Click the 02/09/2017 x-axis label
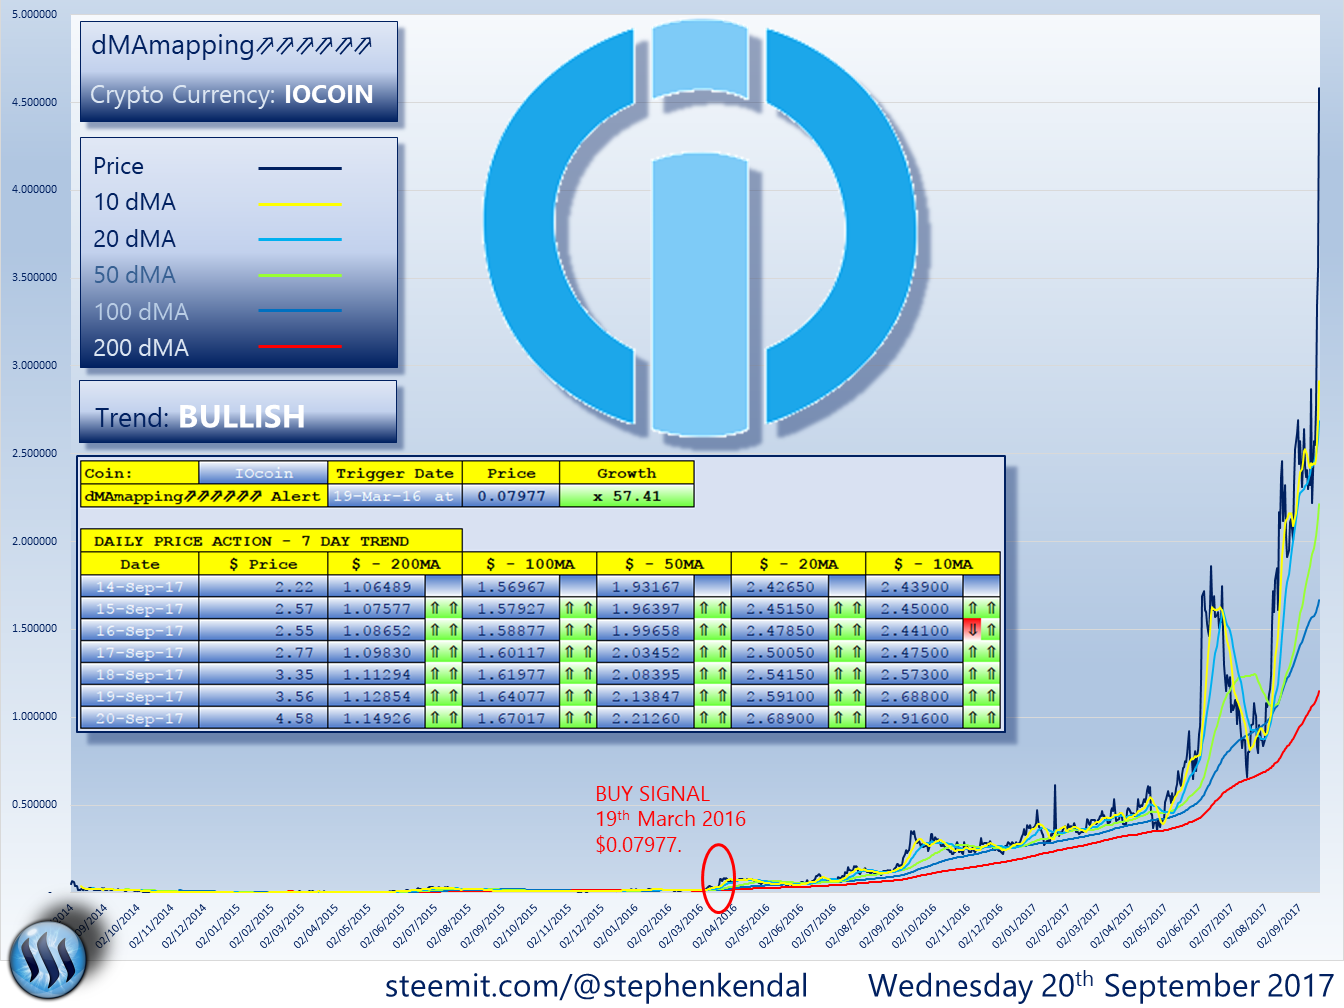 pyautogui.click(x=1280, y=926)
